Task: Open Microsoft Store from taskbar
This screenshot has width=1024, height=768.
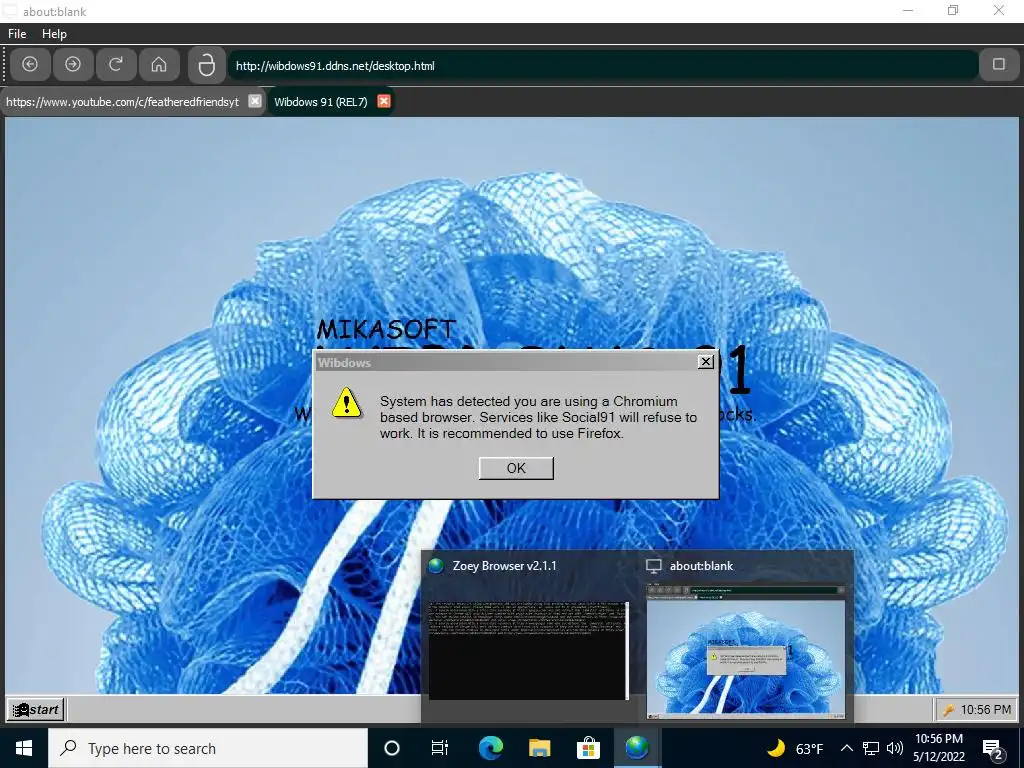Action: (x=588, y=748)
